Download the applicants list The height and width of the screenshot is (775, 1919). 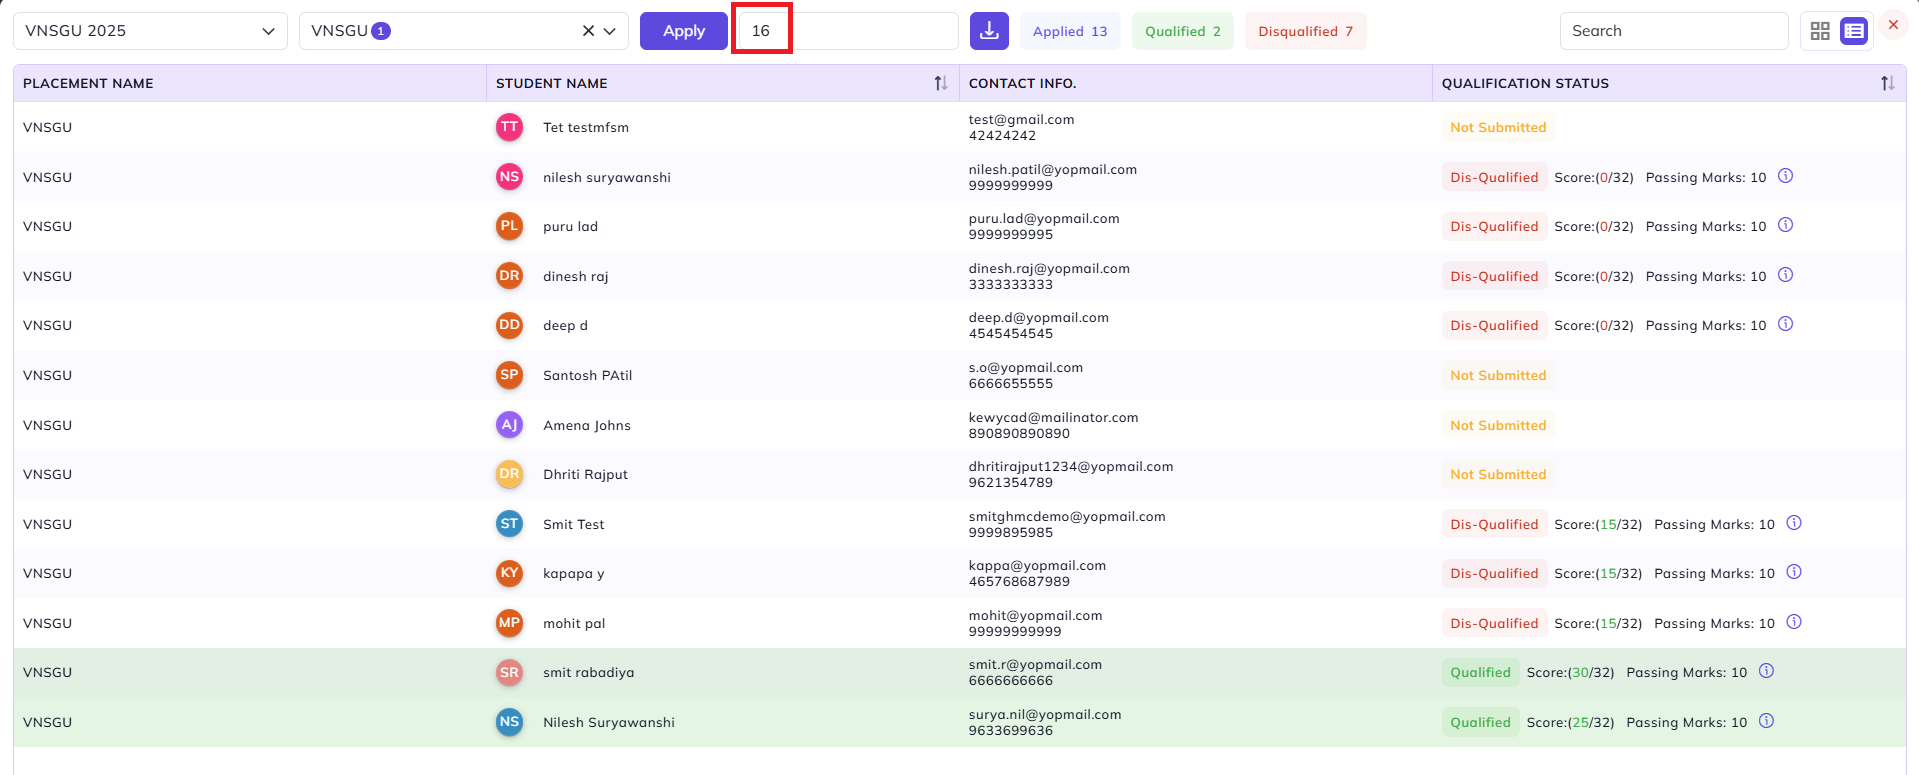coord(989,31)
